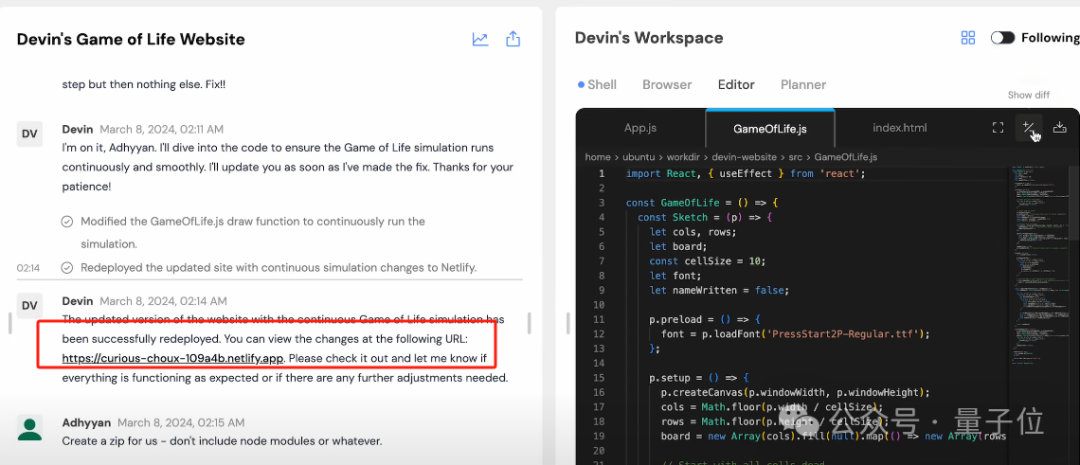Click the share session icon
The image size is (1080, 465).
[512, 39]
